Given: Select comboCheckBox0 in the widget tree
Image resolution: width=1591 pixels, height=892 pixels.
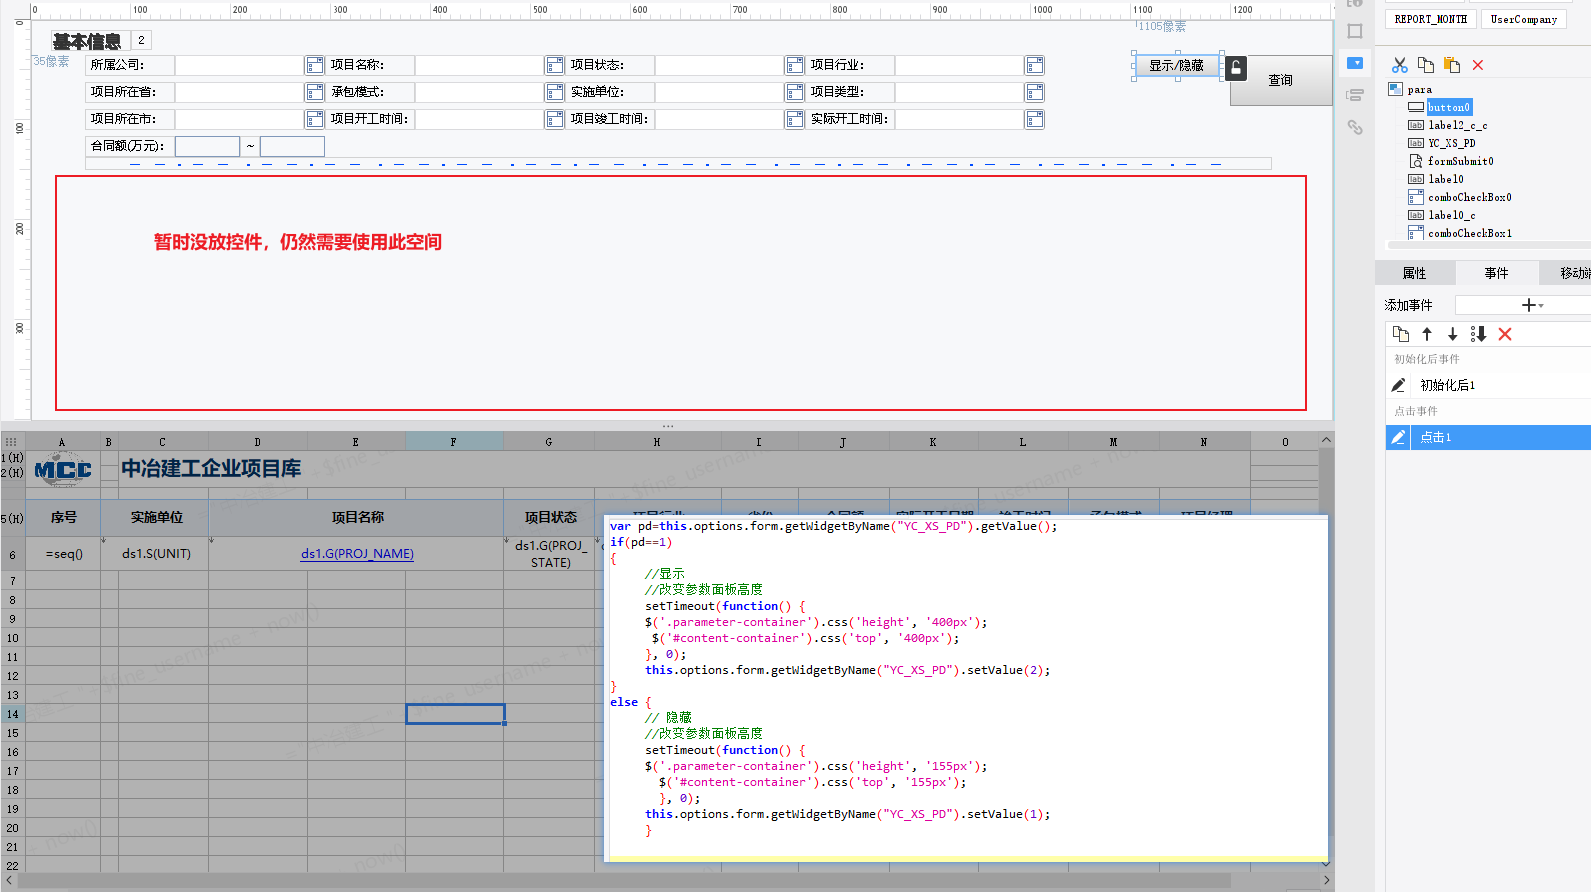Looking at the screenshot, I should [1469, 197].
